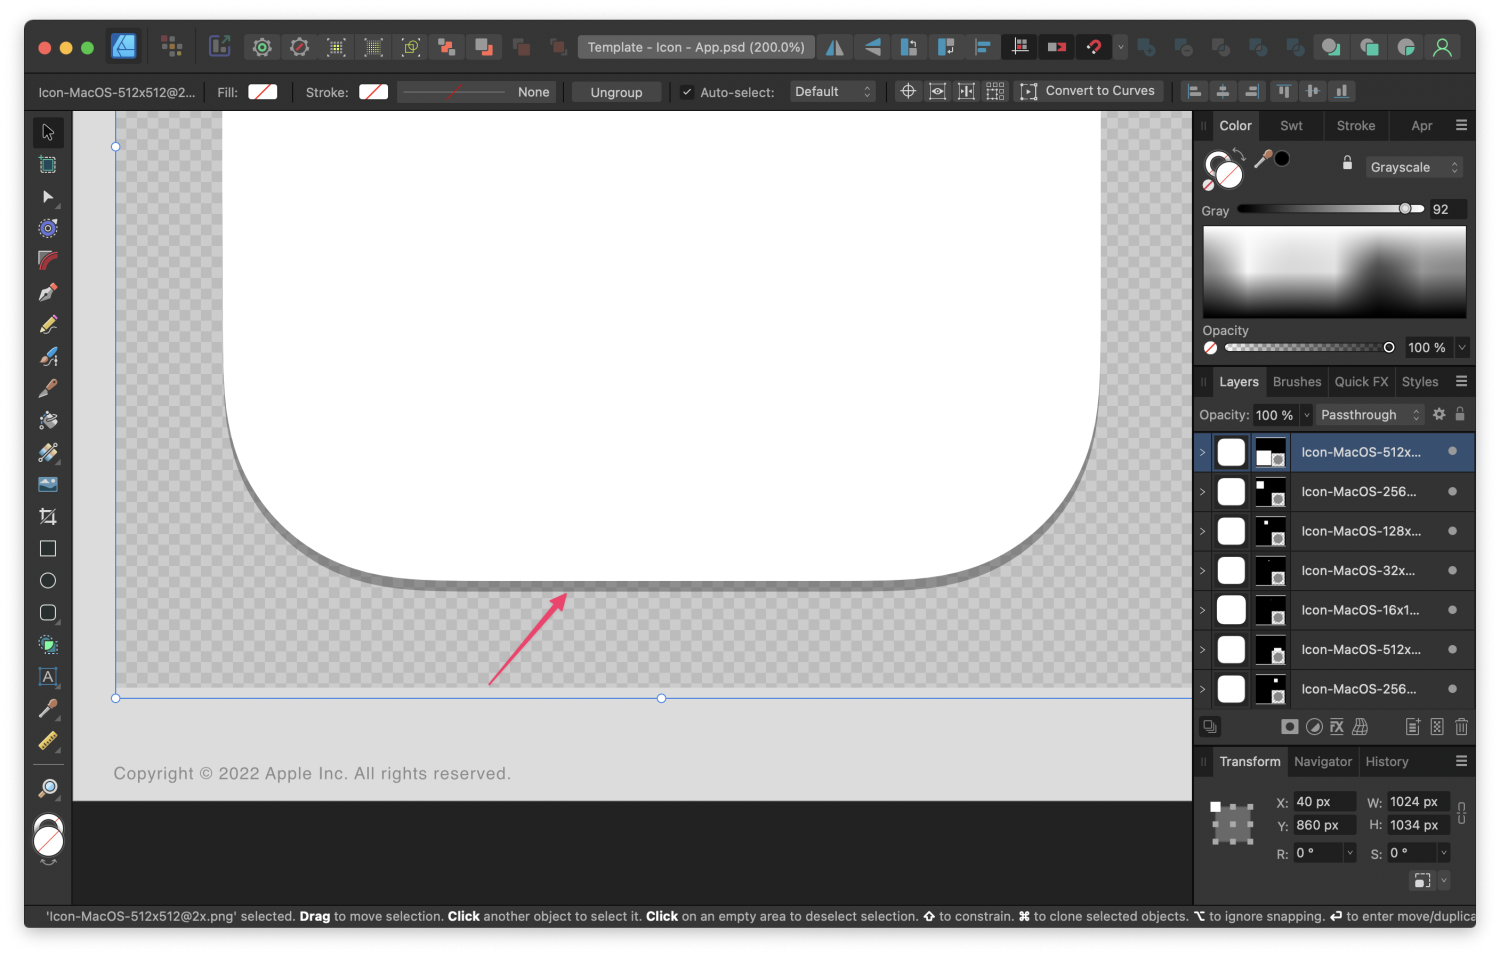Screen dimensions: 1500x956
Task: Select the Move tool
Action: click(47, 131)
